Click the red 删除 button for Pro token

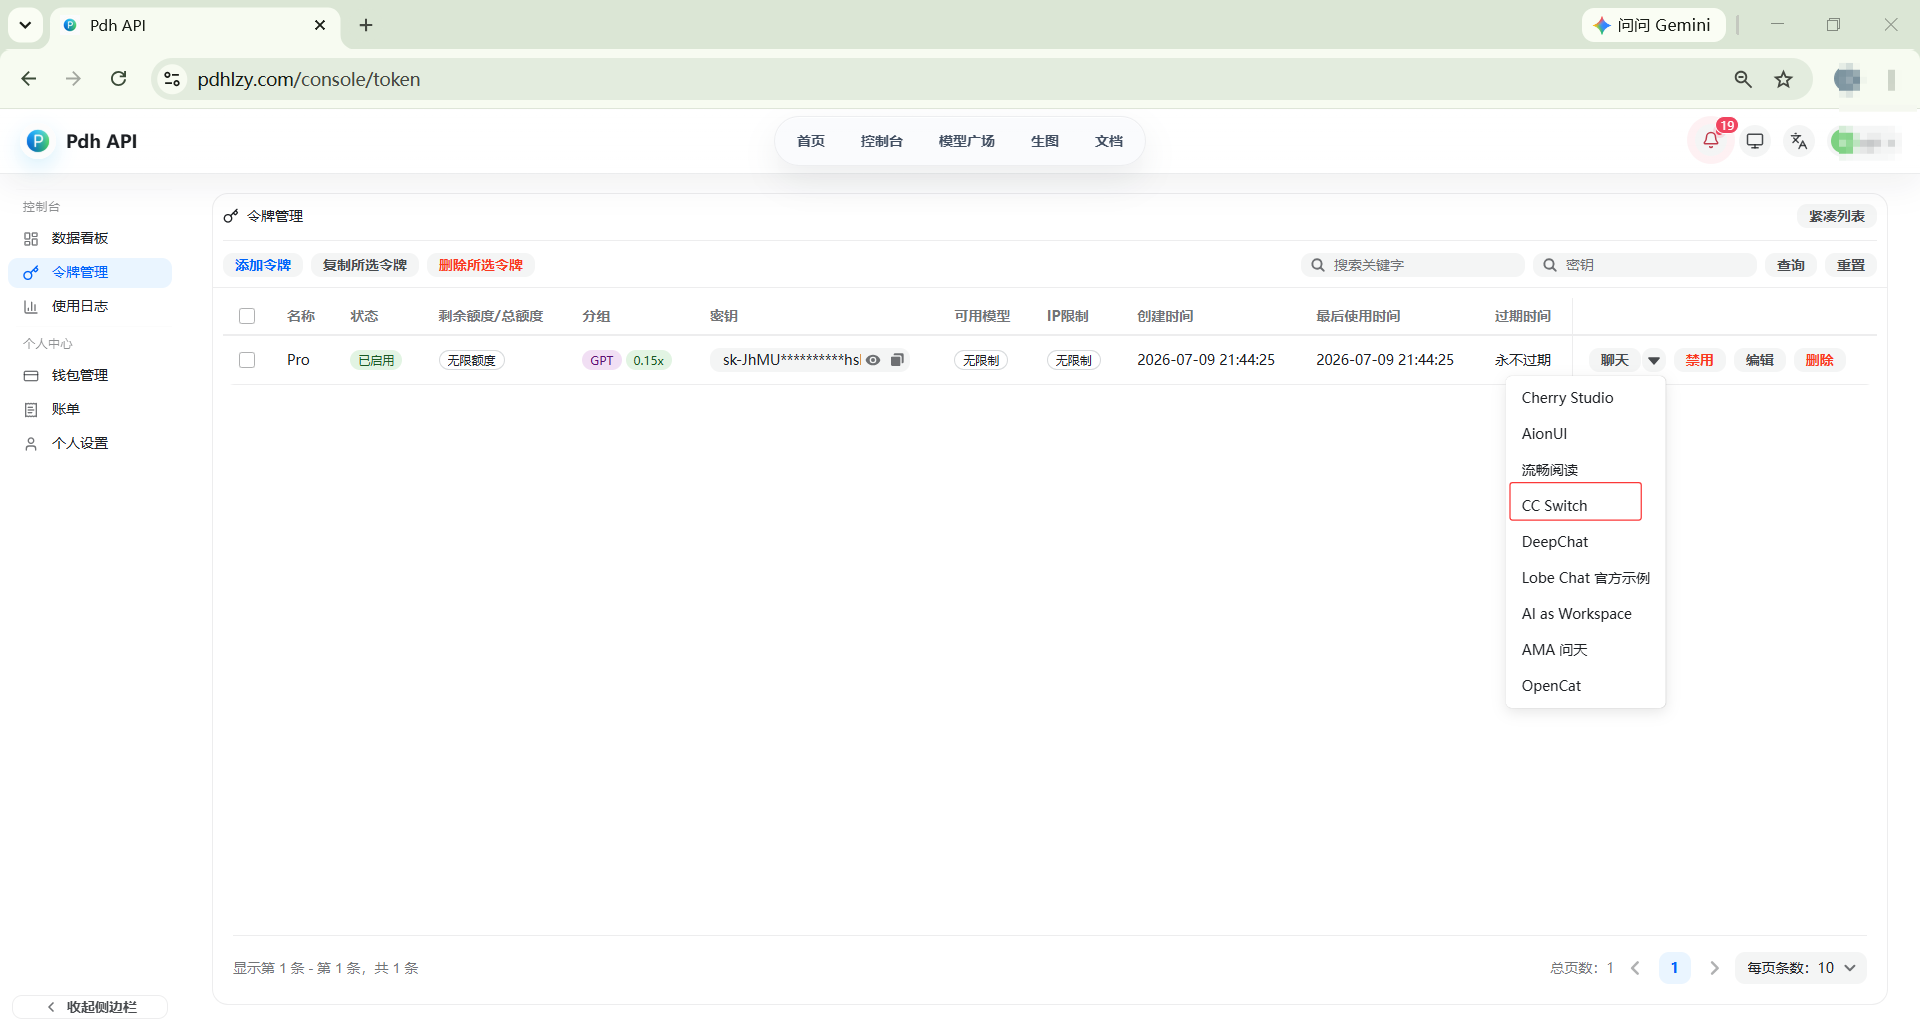pyautogui.click(x=1819, y=360)
